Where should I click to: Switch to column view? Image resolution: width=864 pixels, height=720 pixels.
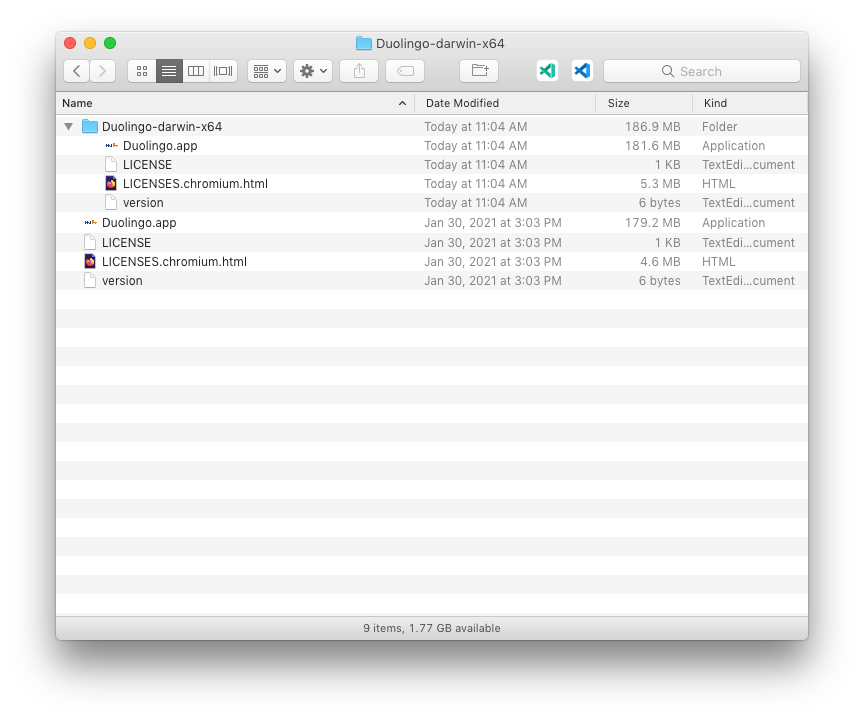(x=195, y=71)
